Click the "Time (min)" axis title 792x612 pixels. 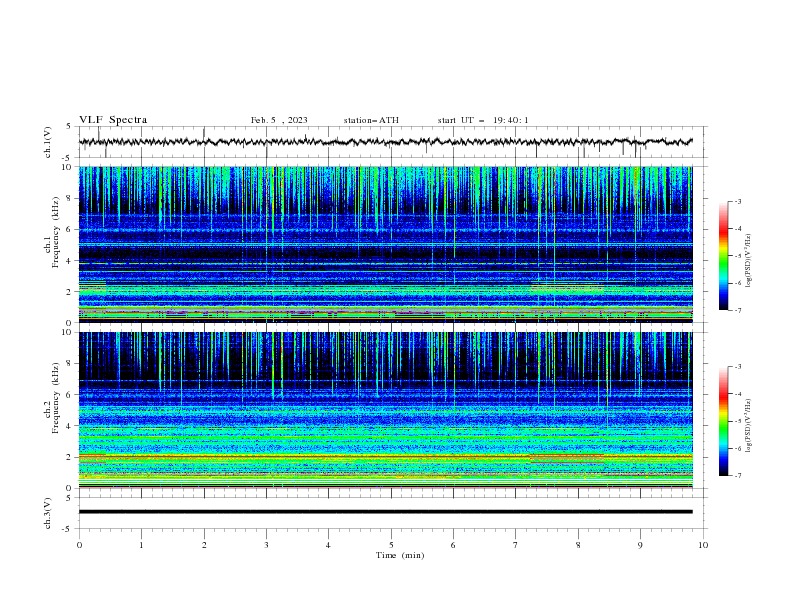point(400,555)
